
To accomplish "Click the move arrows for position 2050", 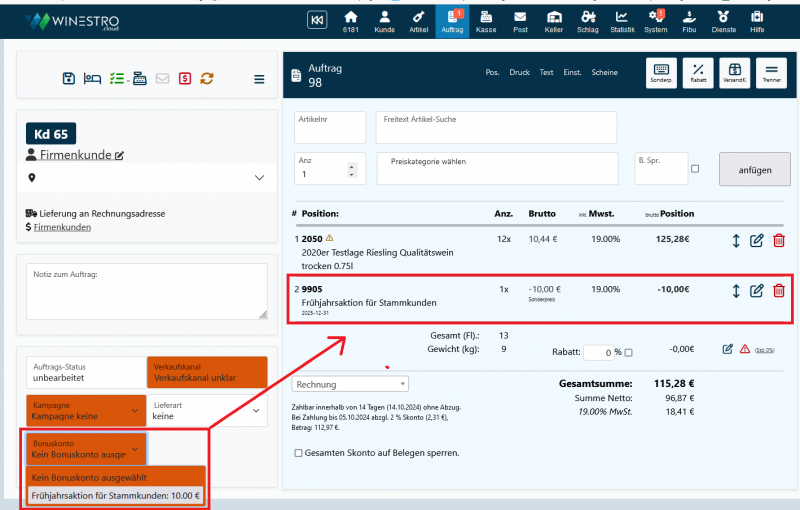I will click(x=736, y=241).
